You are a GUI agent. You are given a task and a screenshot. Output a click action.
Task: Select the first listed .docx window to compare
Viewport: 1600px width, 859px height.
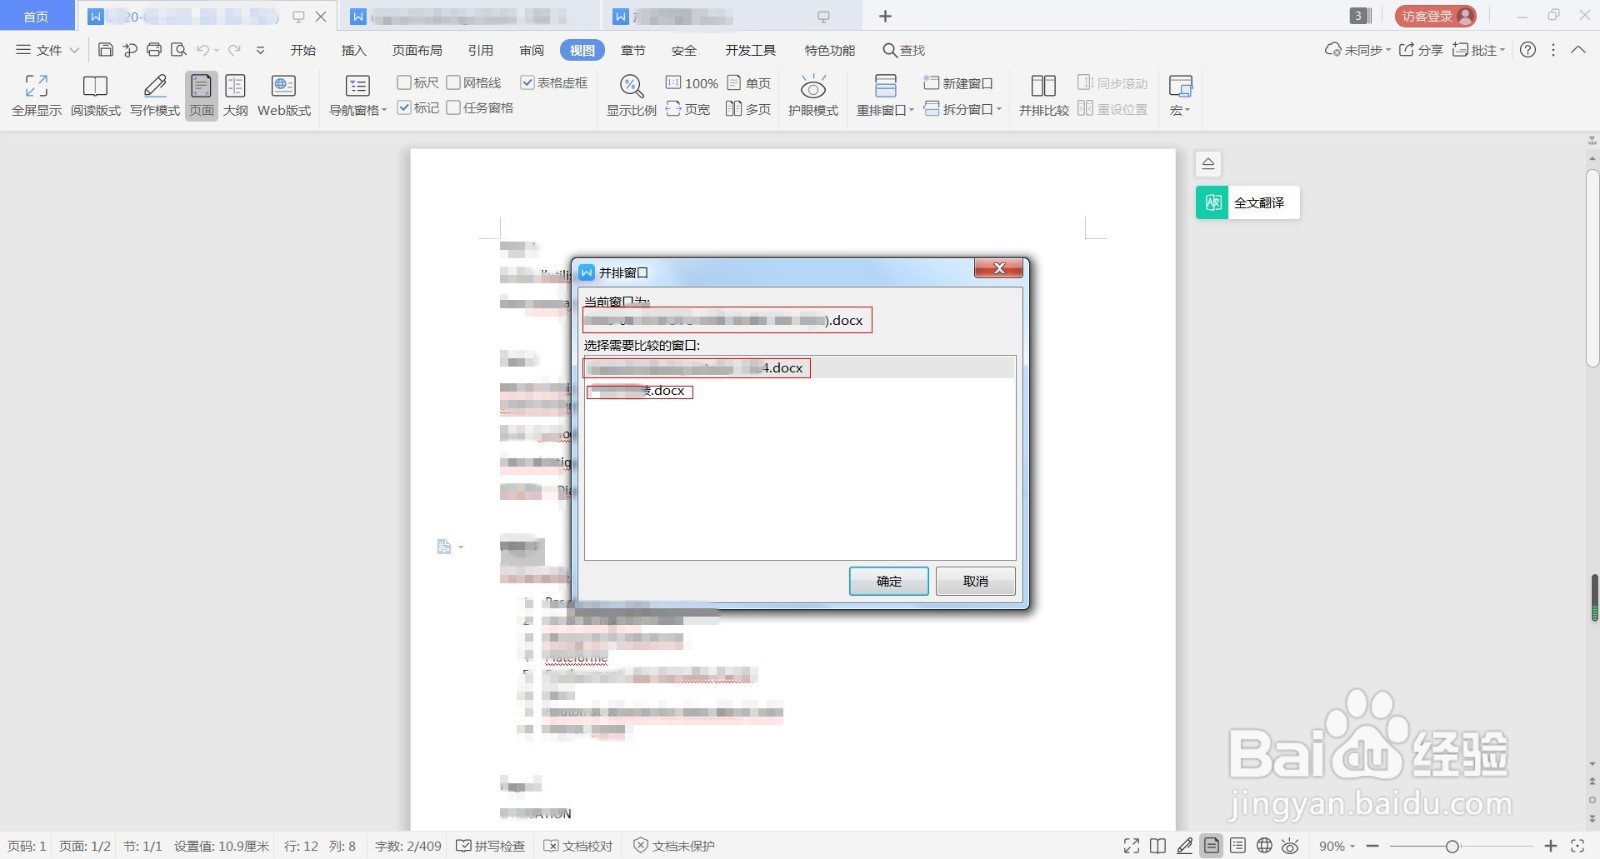tap(799, 368)
